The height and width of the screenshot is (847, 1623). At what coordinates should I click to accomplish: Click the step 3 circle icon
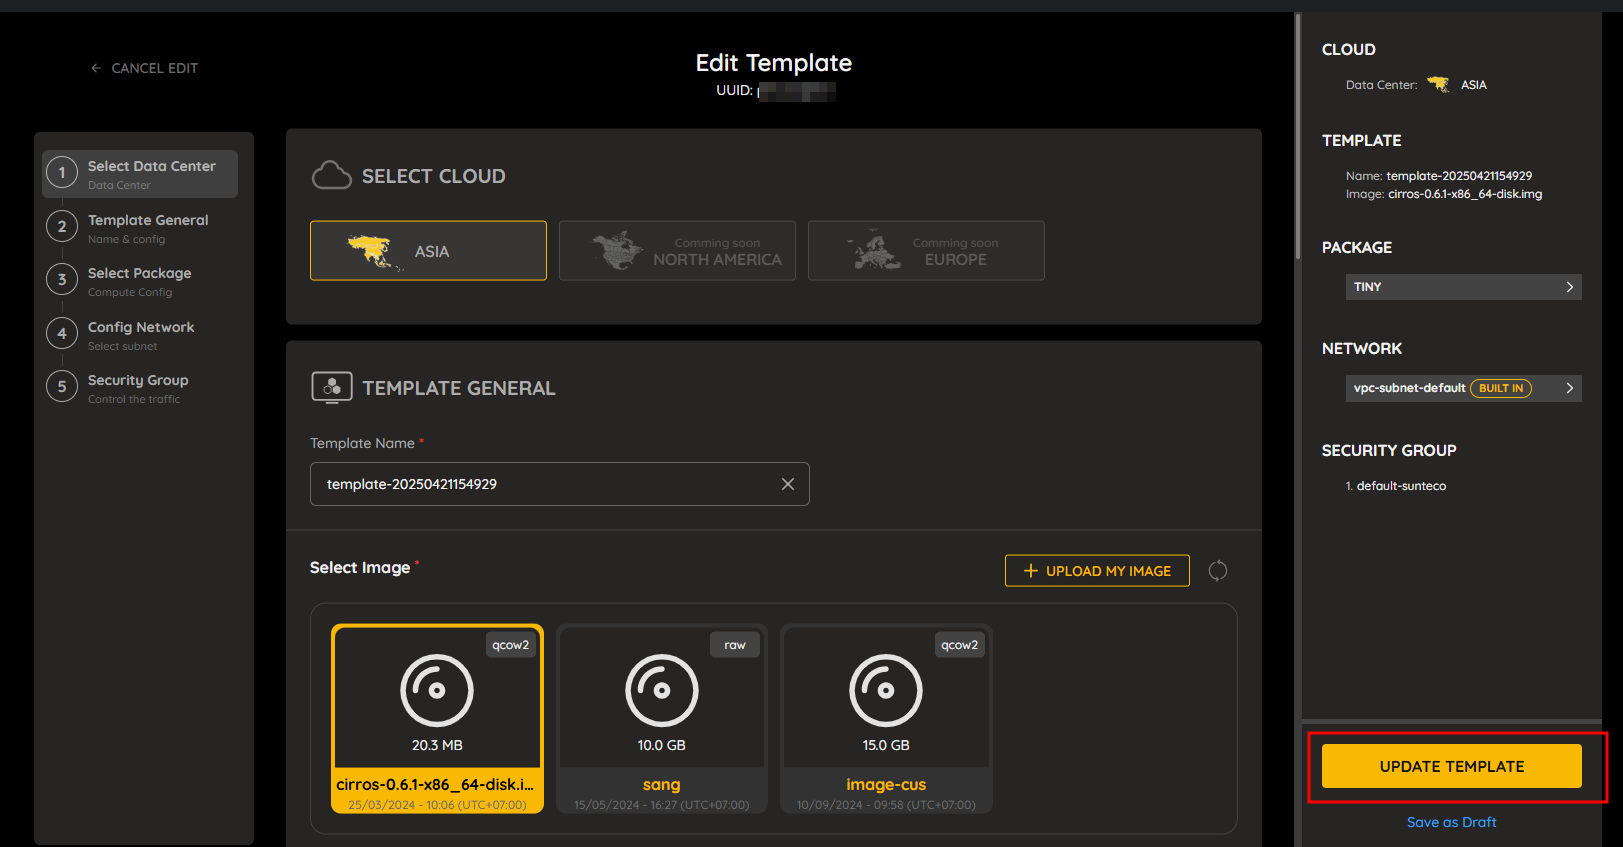(x=62, y=280)
